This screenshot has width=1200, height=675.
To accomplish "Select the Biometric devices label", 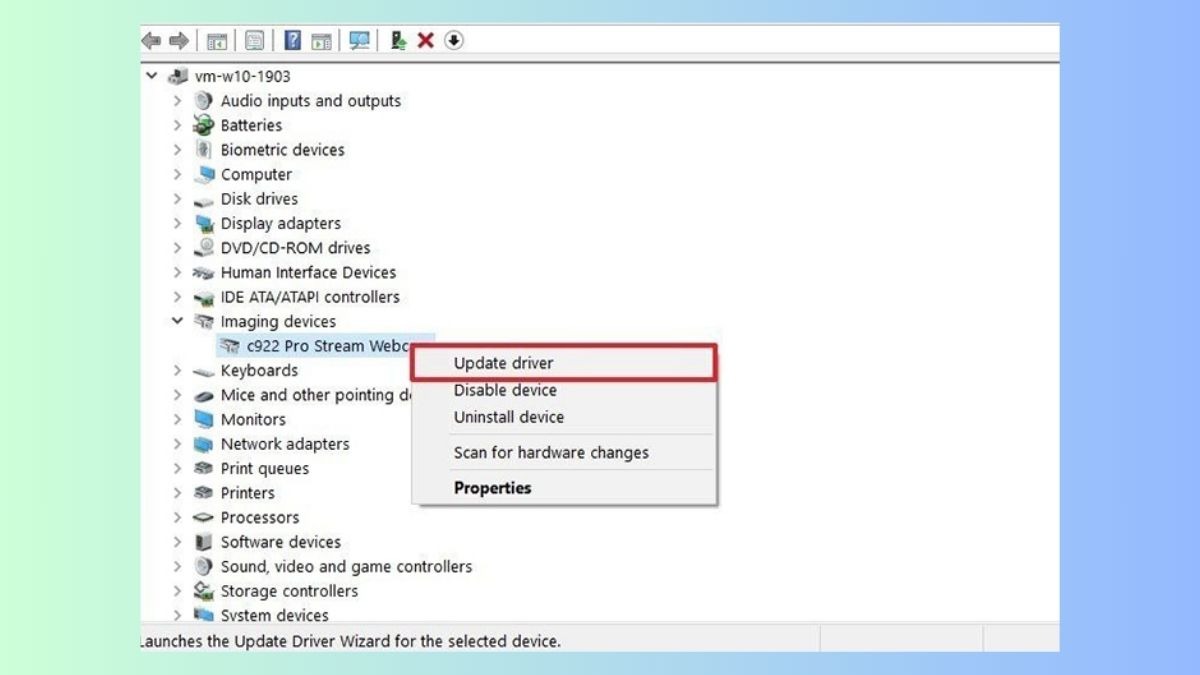I will click(x=282, y=150).
